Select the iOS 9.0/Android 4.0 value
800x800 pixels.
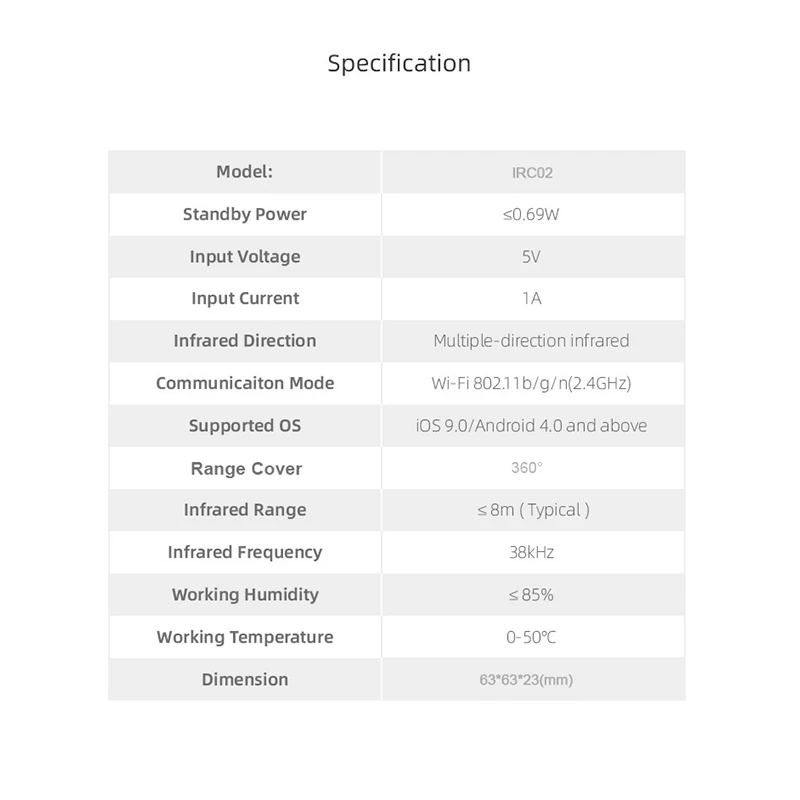pos(531,426)
